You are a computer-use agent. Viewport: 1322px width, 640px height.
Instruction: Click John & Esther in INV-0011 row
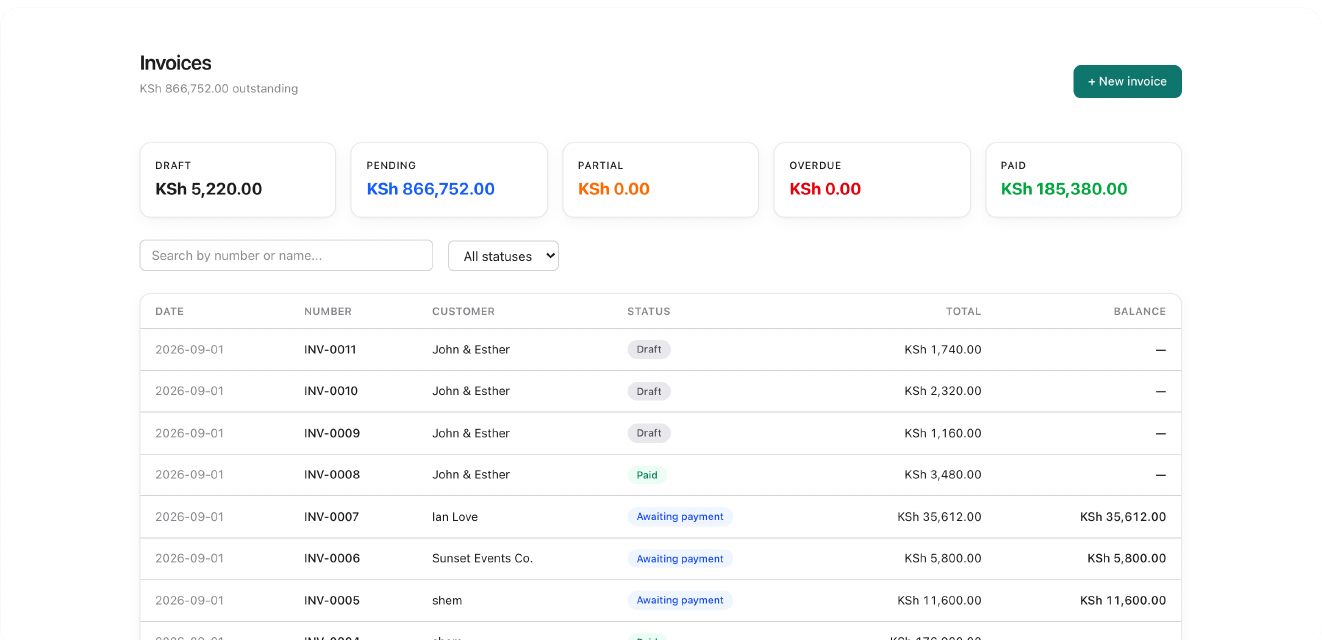point(471,350)
